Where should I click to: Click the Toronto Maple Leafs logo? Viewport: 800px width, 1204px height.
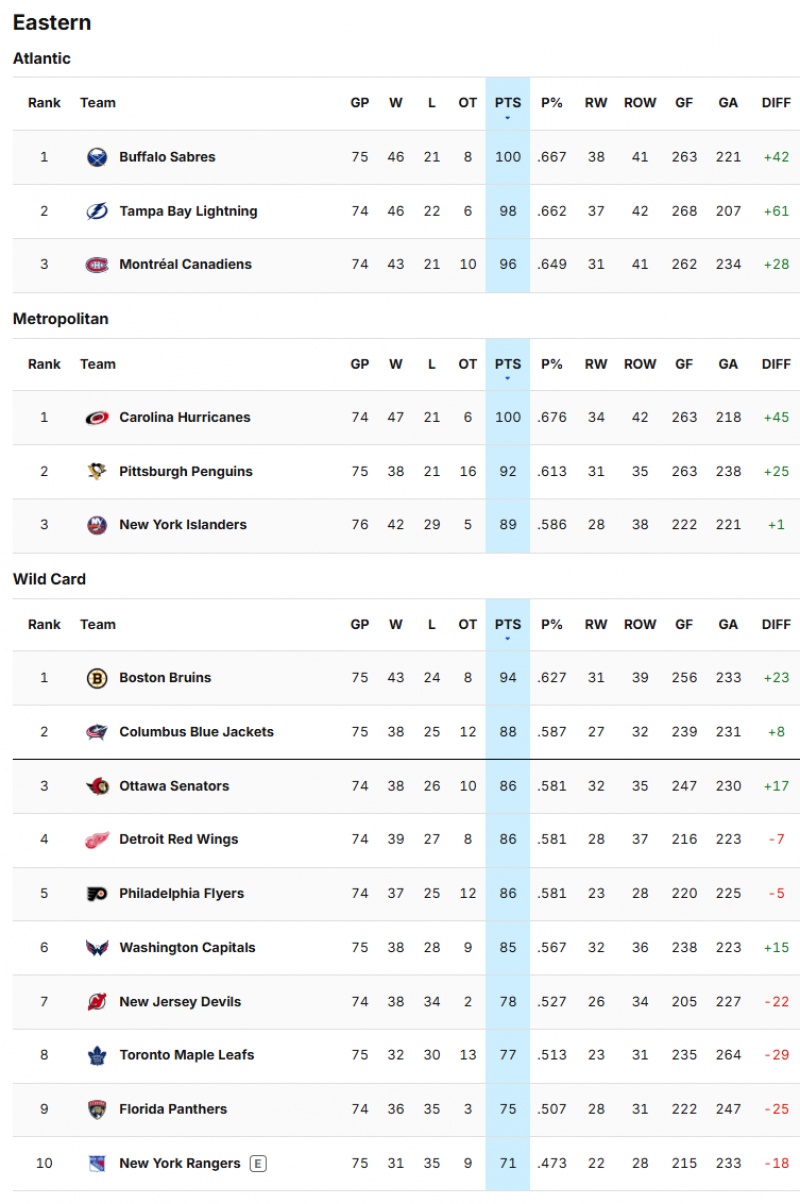(97, 1055)
